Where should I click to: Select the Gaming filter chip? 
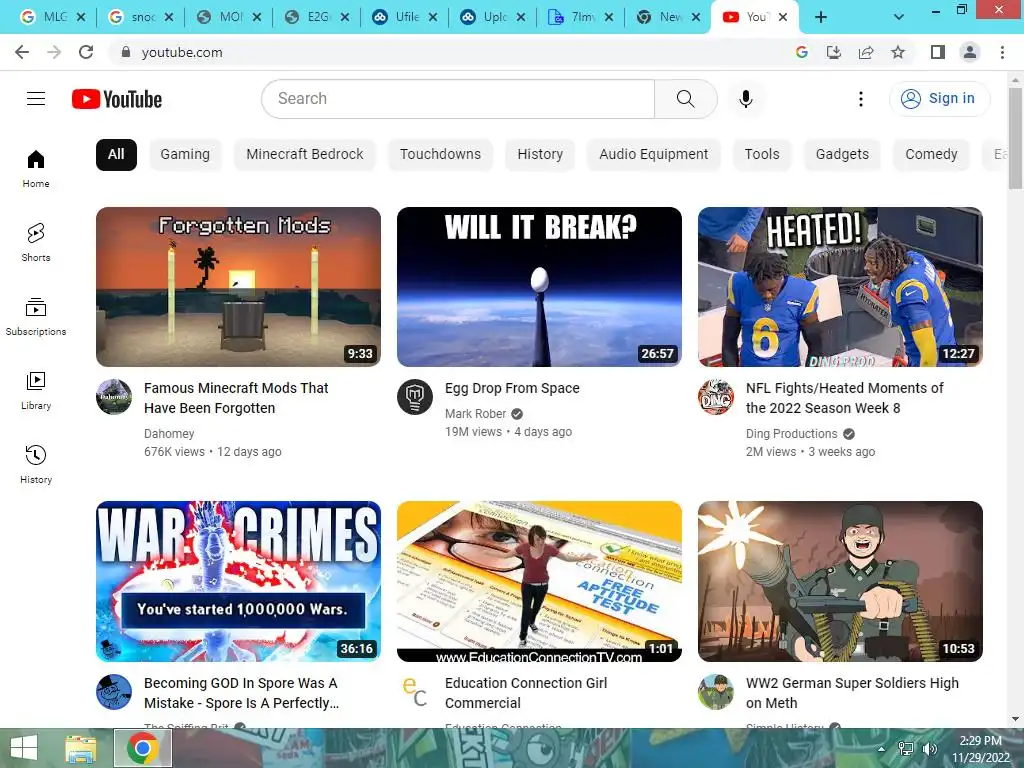click(x=185, y=154)
